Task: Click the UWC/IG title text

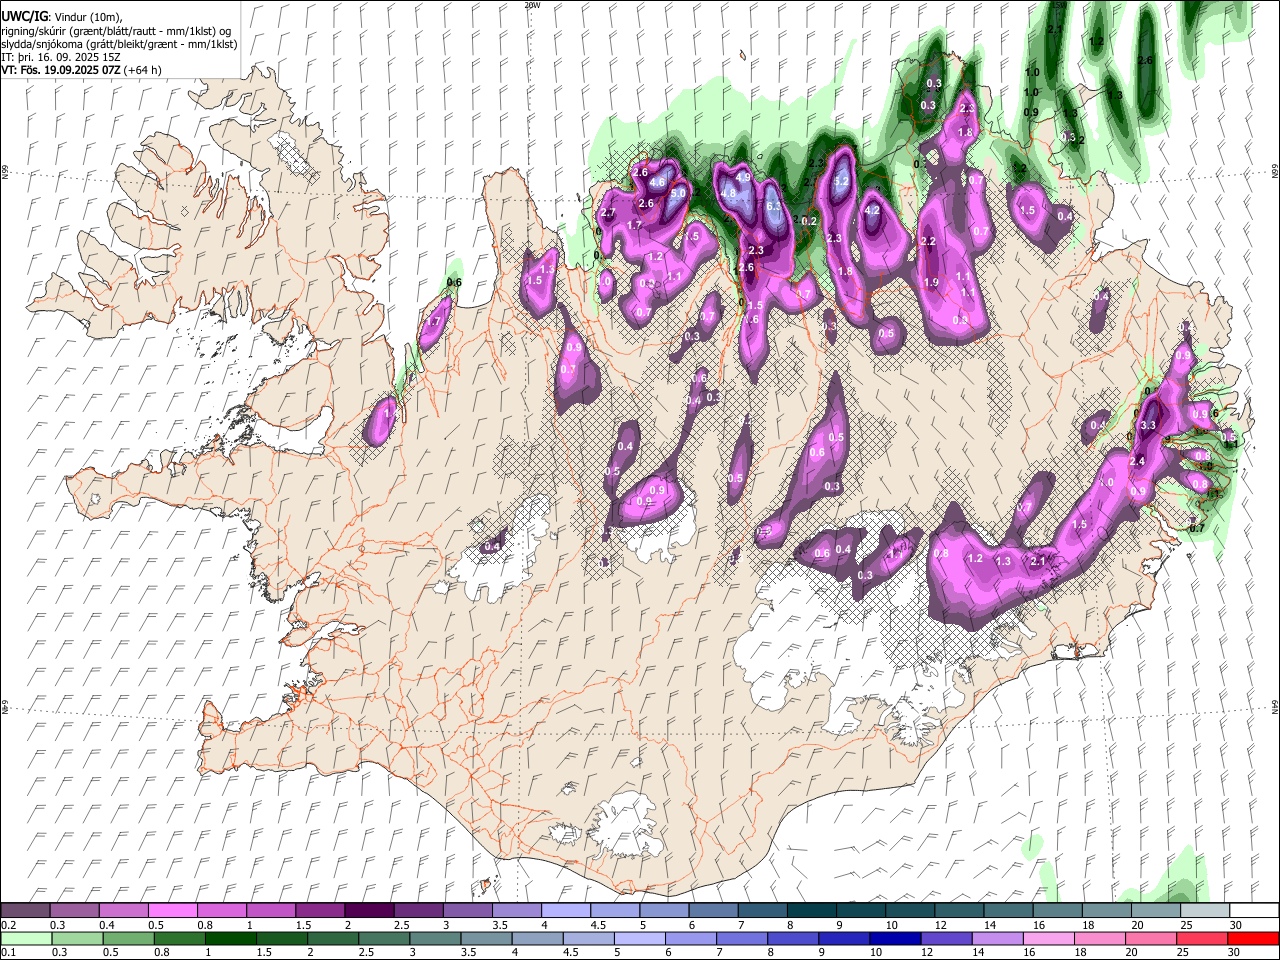Action: point(24,17)
